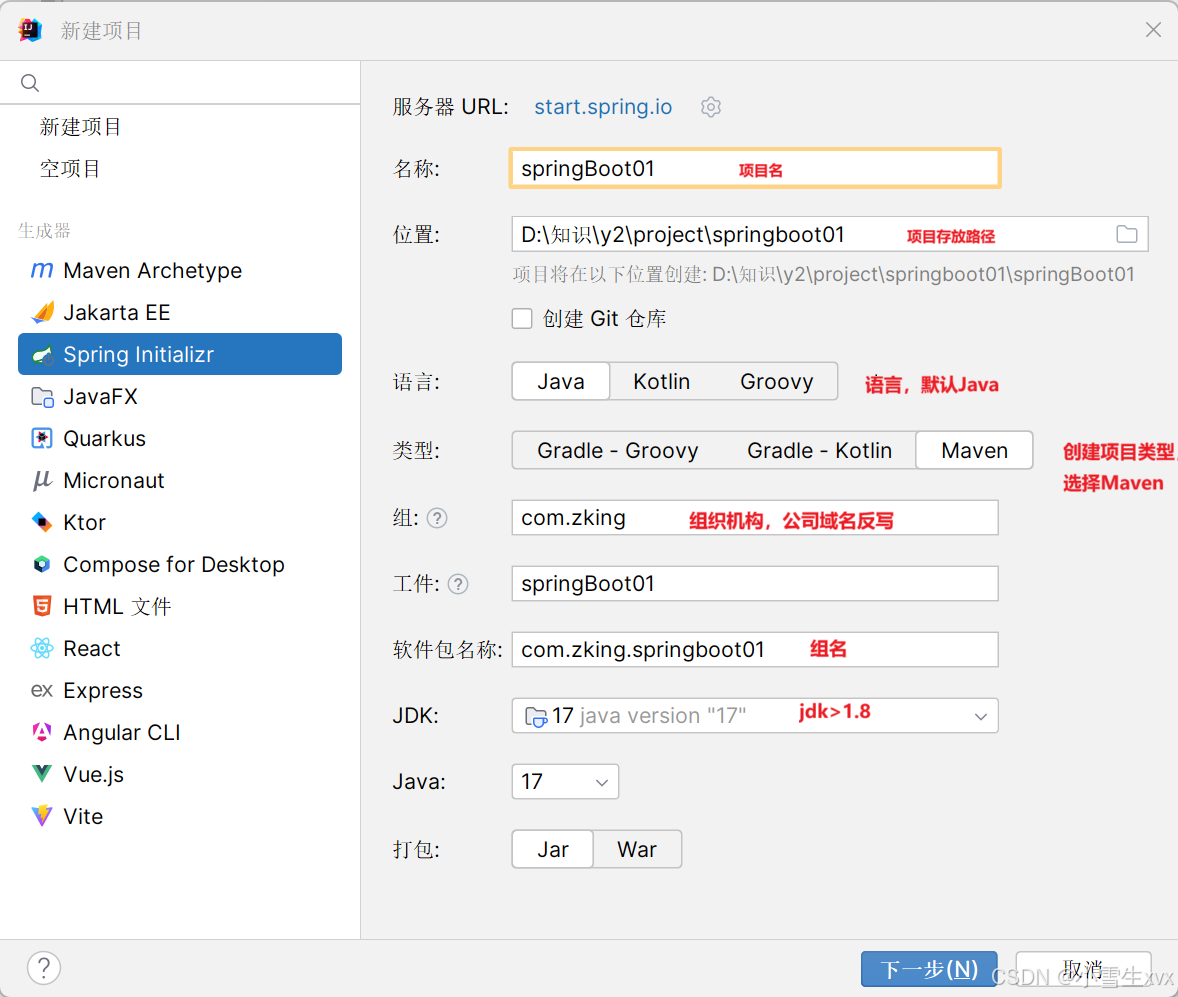Enable the 创建 Git 仓库 checkbox

coord(522,319)
